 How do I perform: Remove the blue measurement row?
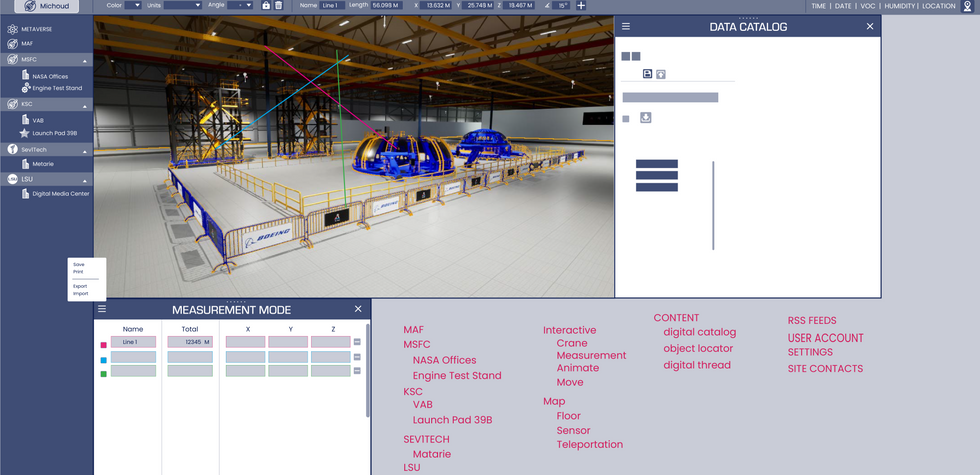coord(357,357)
